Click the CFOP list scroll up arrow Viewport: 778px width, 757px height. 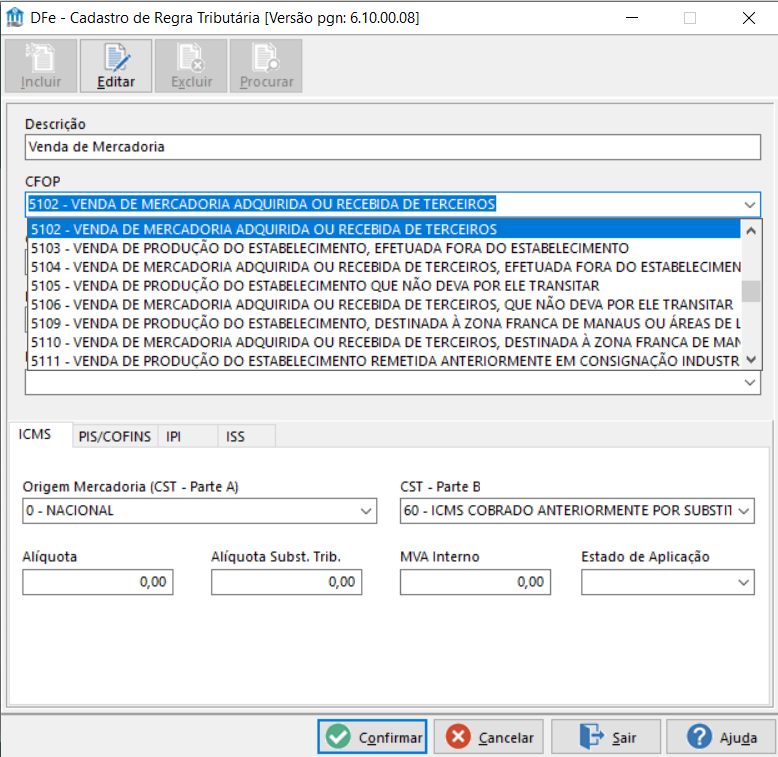click(751, 231)
